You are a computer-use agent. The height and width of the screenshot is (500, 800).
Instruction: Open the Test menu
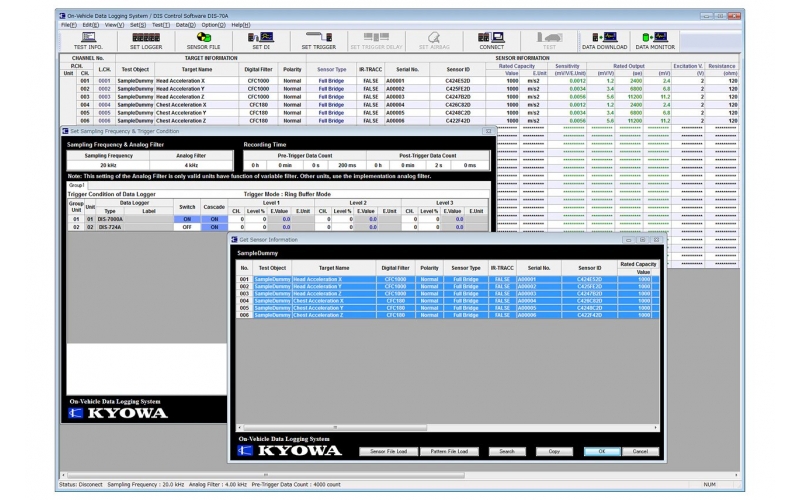(x=160, y=25)
